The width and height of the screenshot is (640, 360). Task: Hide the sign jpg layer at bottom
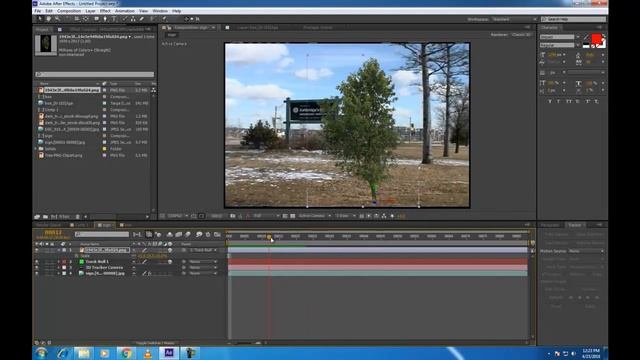37,273
